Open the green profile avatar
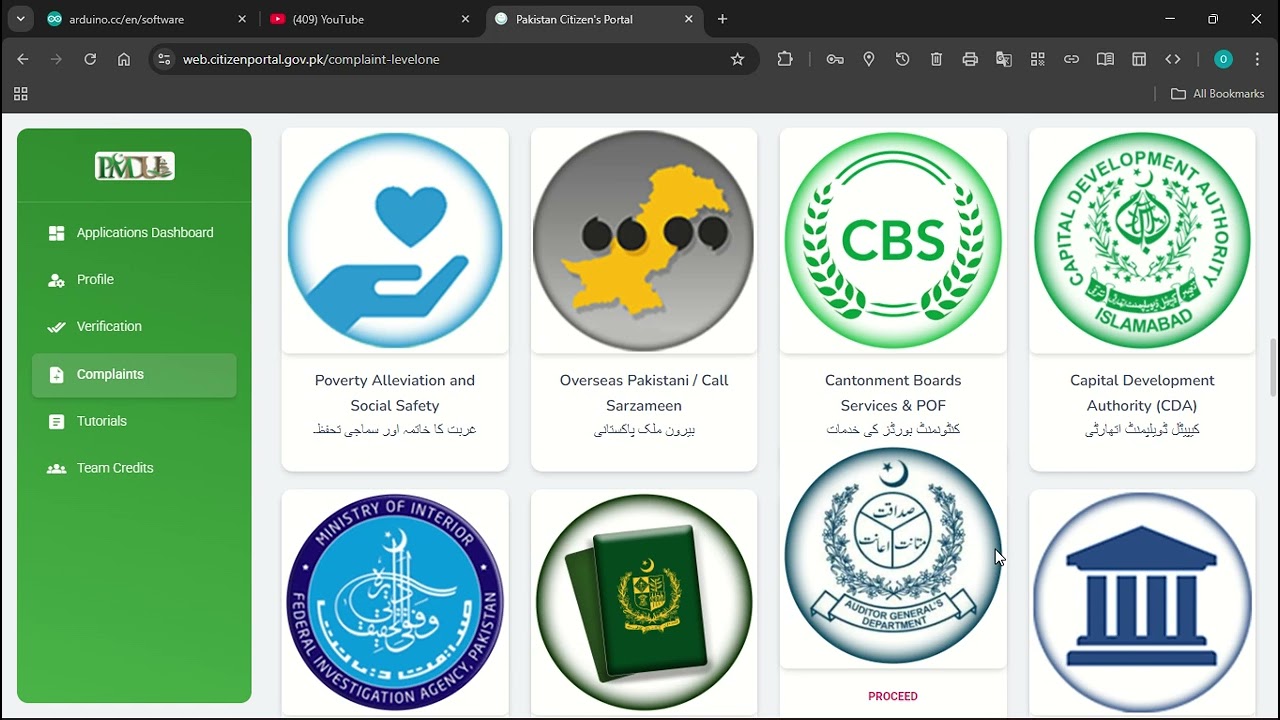Screen dimensions: 1280x720 [x=1223, y=59]
